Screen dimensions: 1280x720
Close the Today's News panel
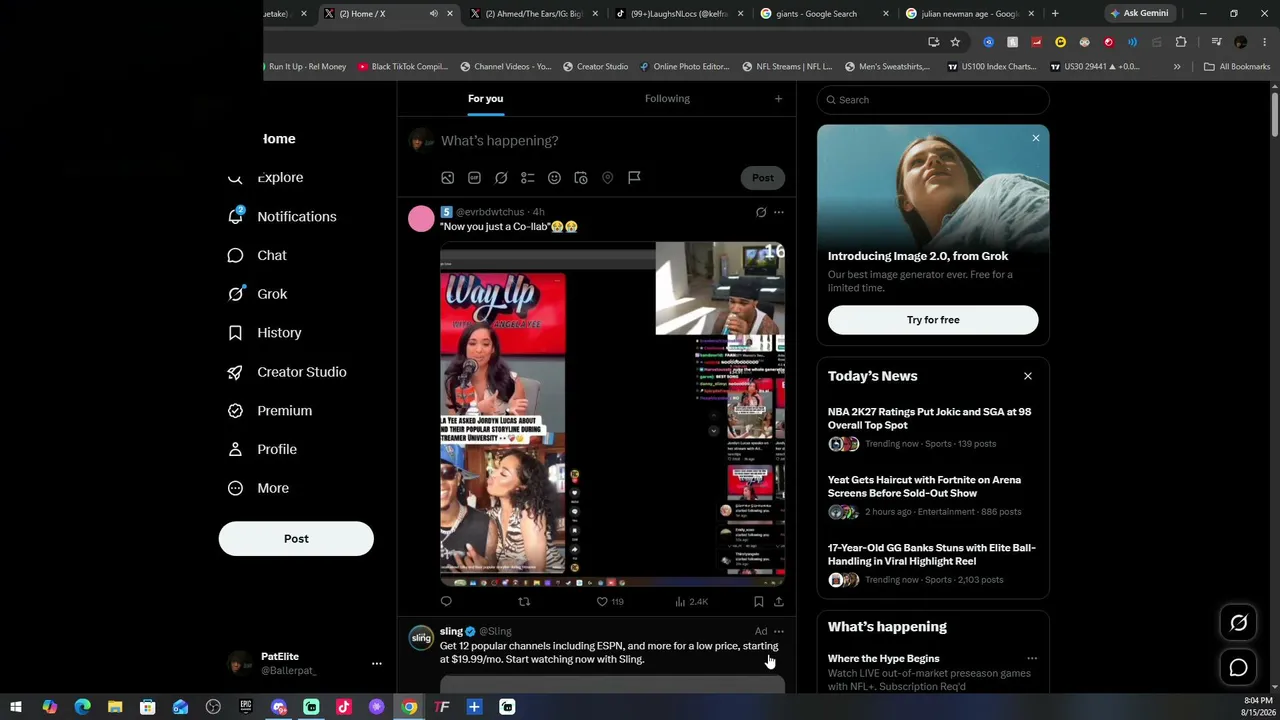pyautogui.click(x=1028, y=376)
